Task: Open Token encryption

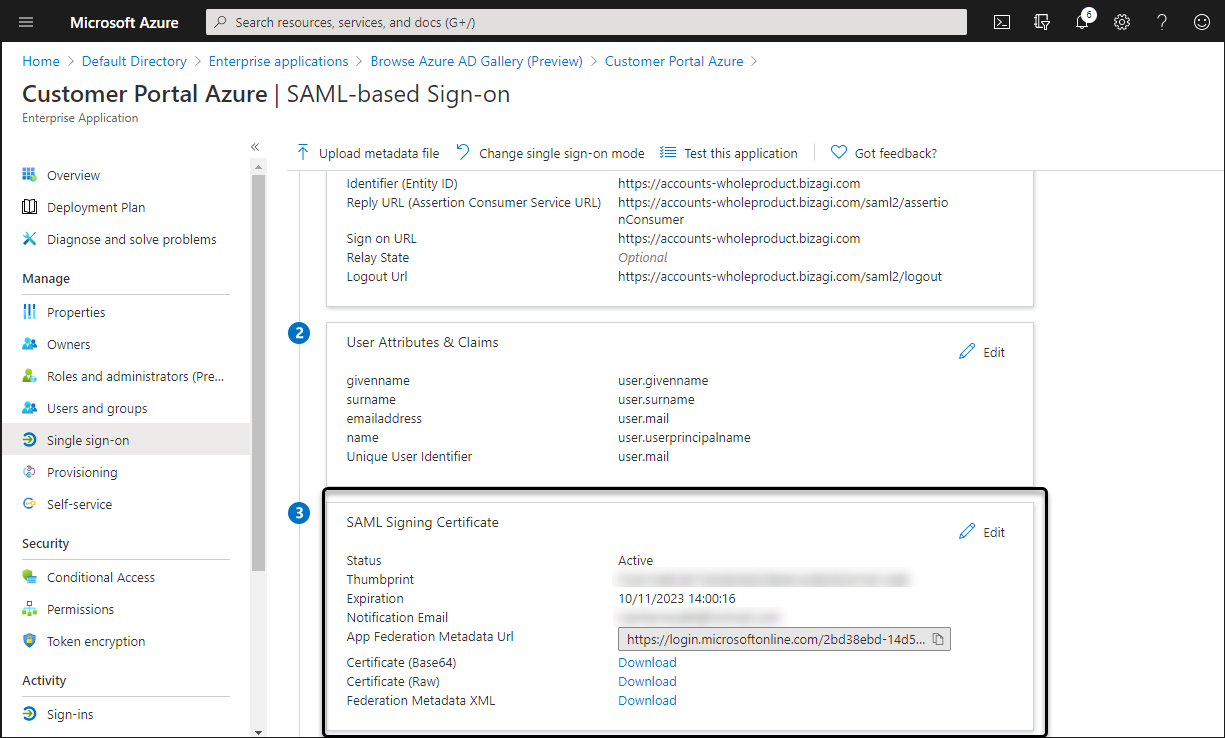Action: tap(96, 641)
